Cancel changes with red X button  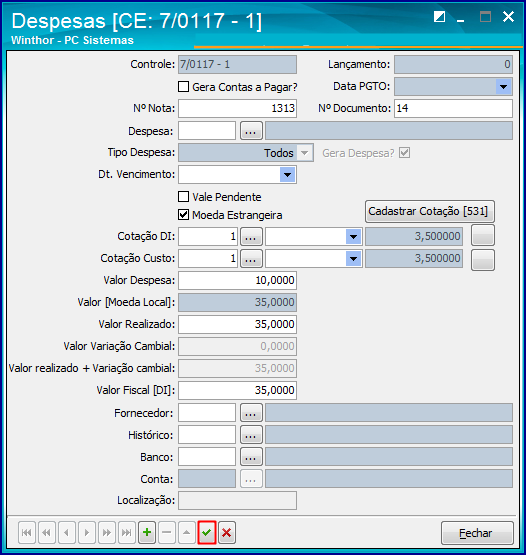coord(227,532)
